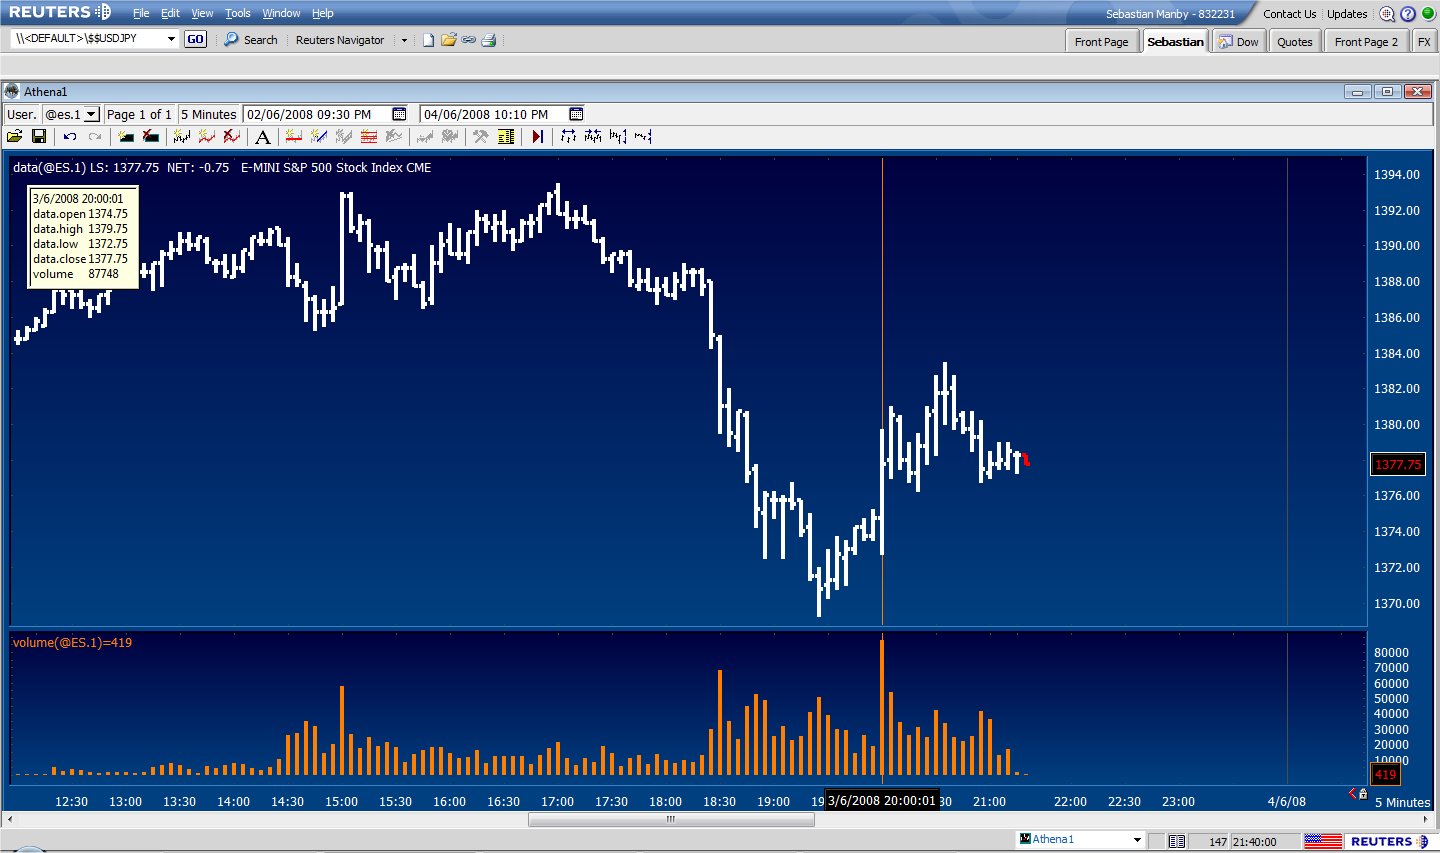Open the Window menu

(x=281, y=13)
